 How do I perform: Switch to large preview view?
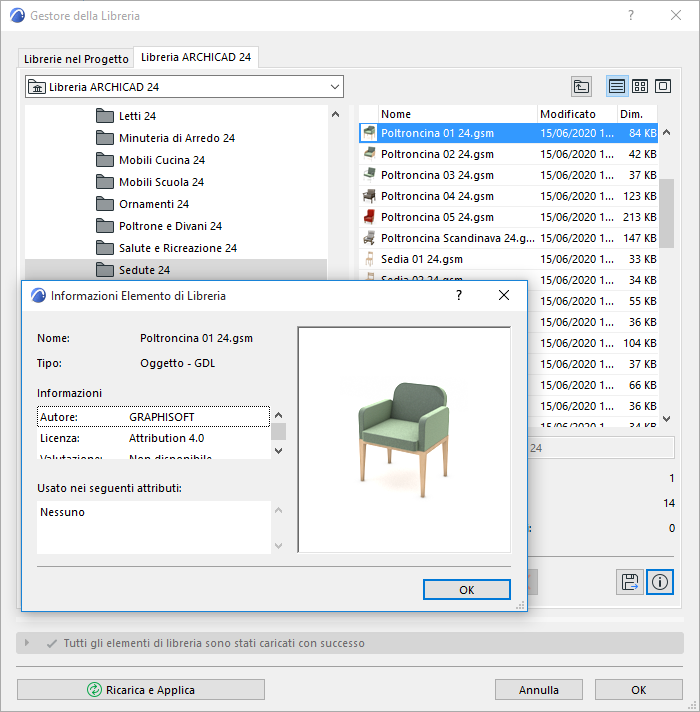pos(663,86)
